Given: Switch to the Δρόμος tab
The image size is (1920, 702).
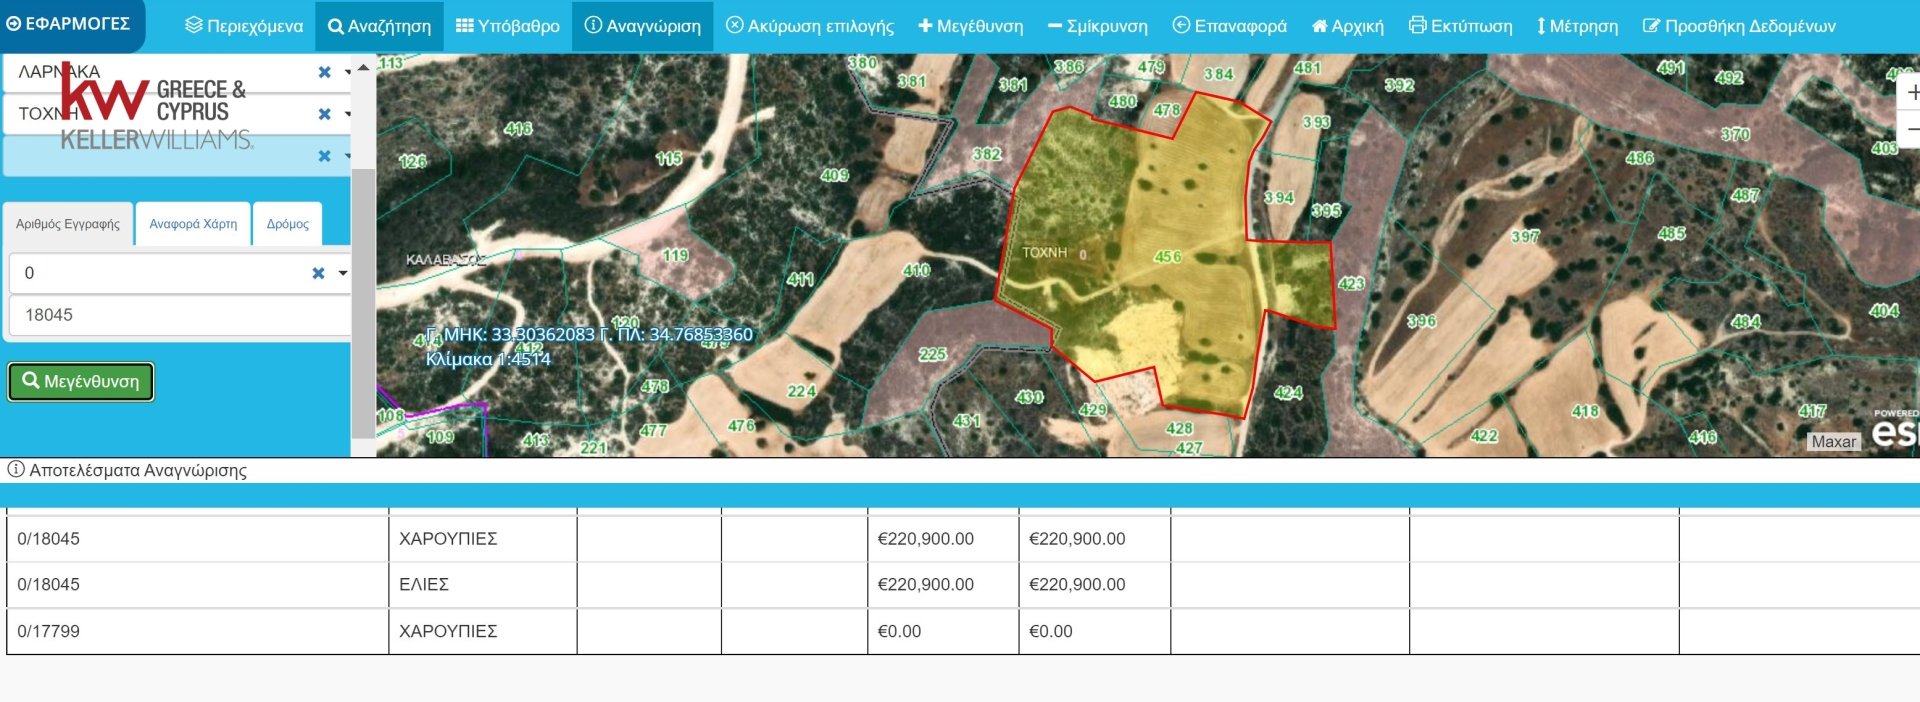Looking at the screenshot, I should (287, 224).
